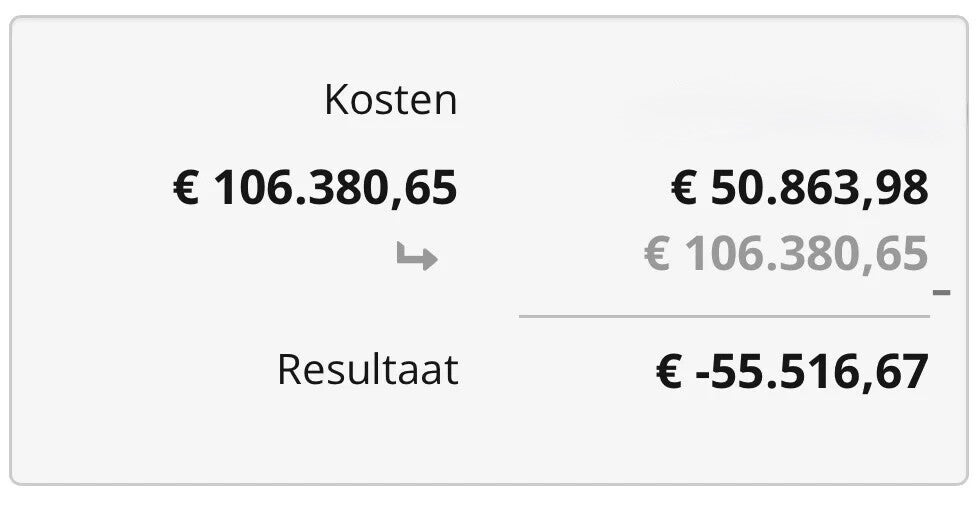Open the € -55.516,67 result amount
This screenshot has width=979, height=509.
[792, 371]
